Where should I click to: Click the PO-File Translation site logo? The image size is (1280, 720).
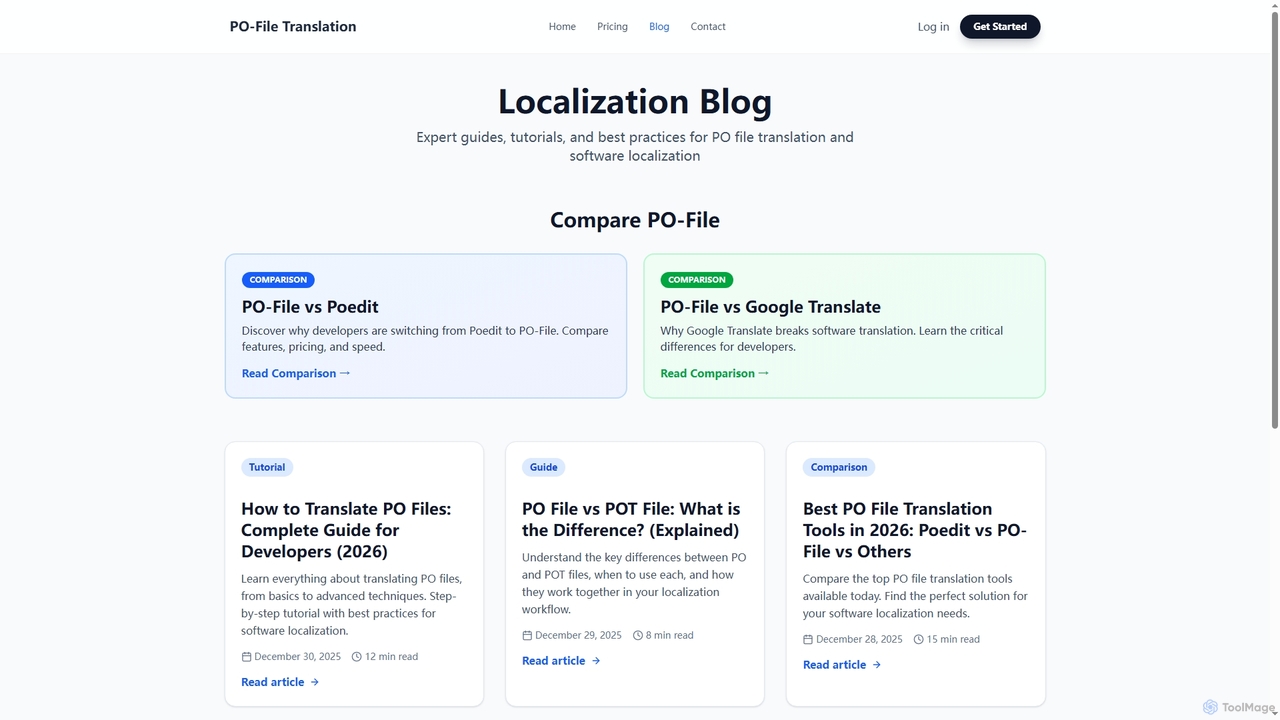(293, 27)
